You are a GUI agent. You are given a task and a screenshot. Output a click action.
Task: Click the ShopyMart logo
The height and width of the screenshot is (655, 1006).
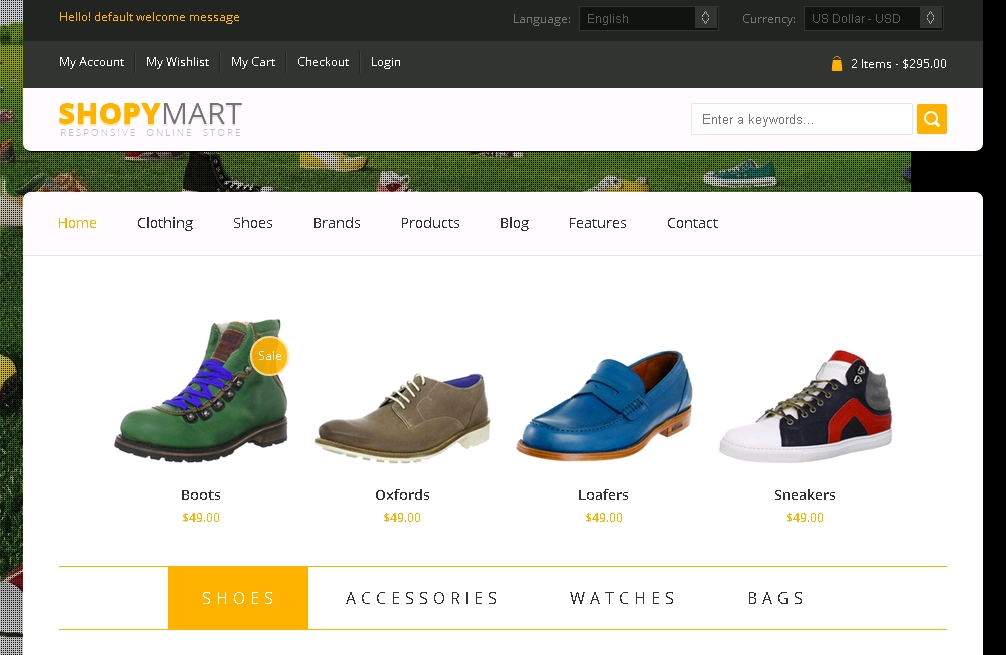coord(150,118)
